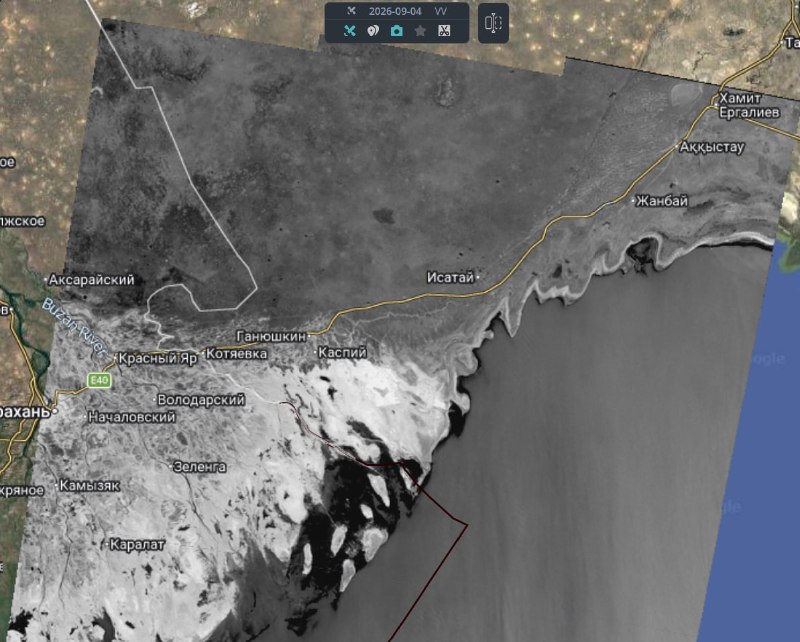The image size is (800, 642).
Task: Select the Красный Яр map label
Action: point(158,359)
